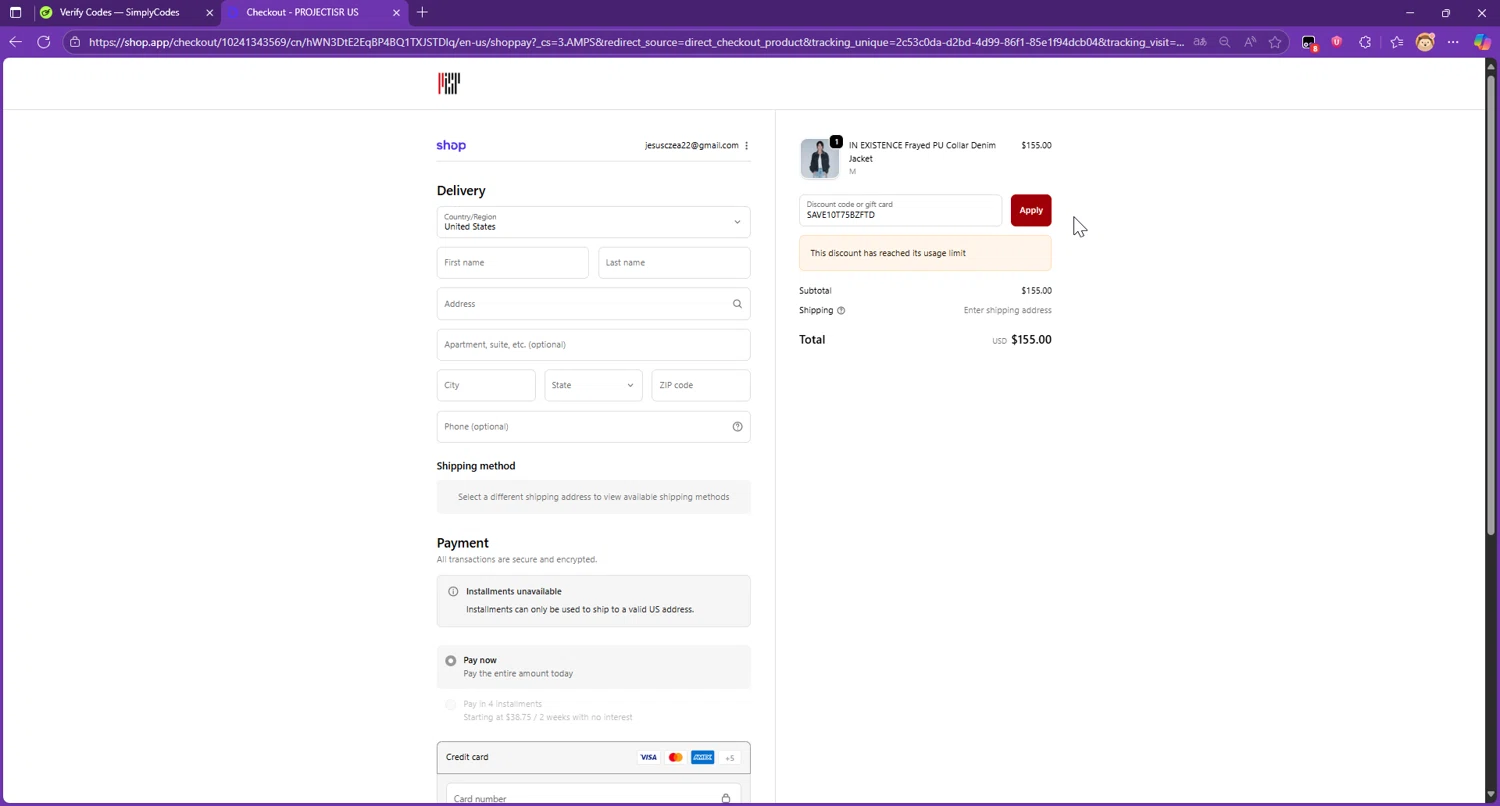The image size is (1500, 806).
Task: Click 'Enter shipping address' text
Action: click(x=1007, y=311)
